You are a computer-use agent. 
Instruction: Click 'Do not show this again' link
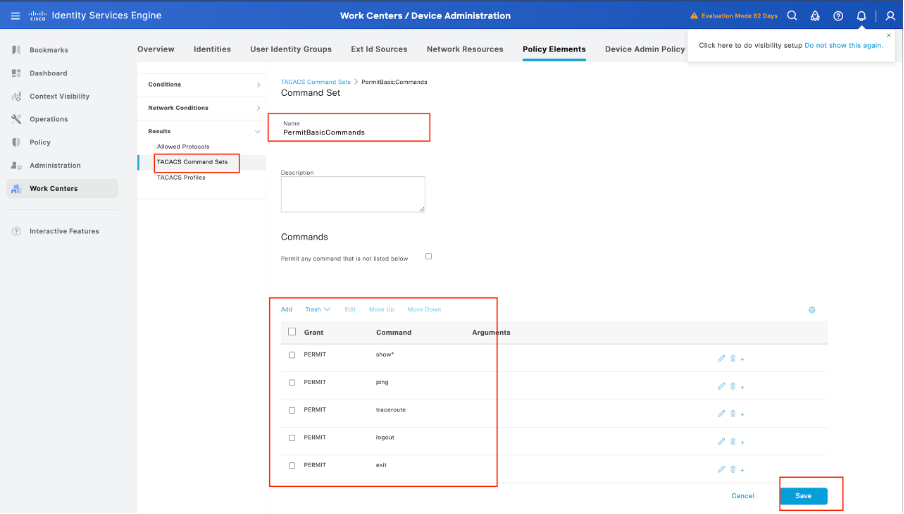click(843, 45)
